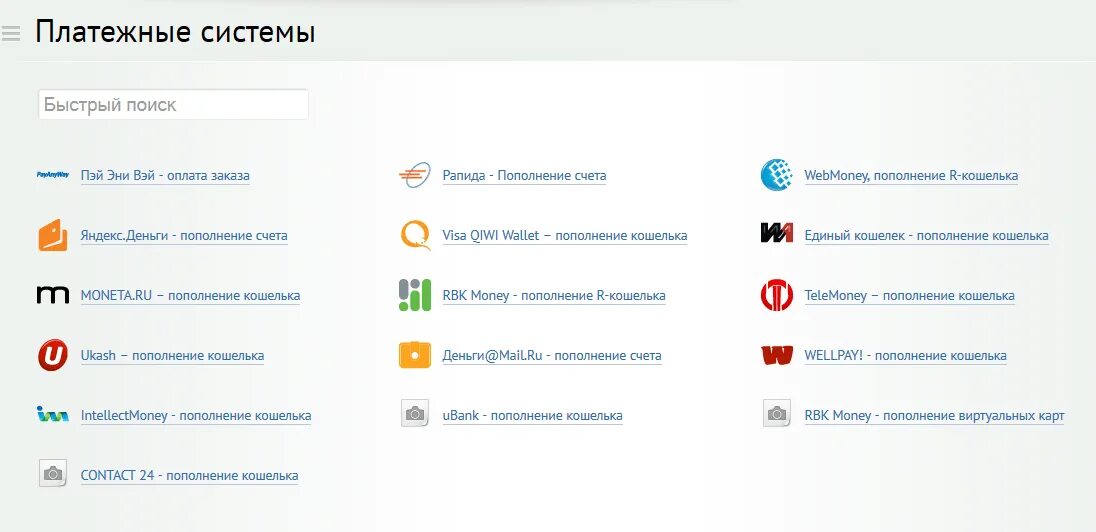Click the Рапида logo icon
The image size is (1096, 532).
[414, 175]
